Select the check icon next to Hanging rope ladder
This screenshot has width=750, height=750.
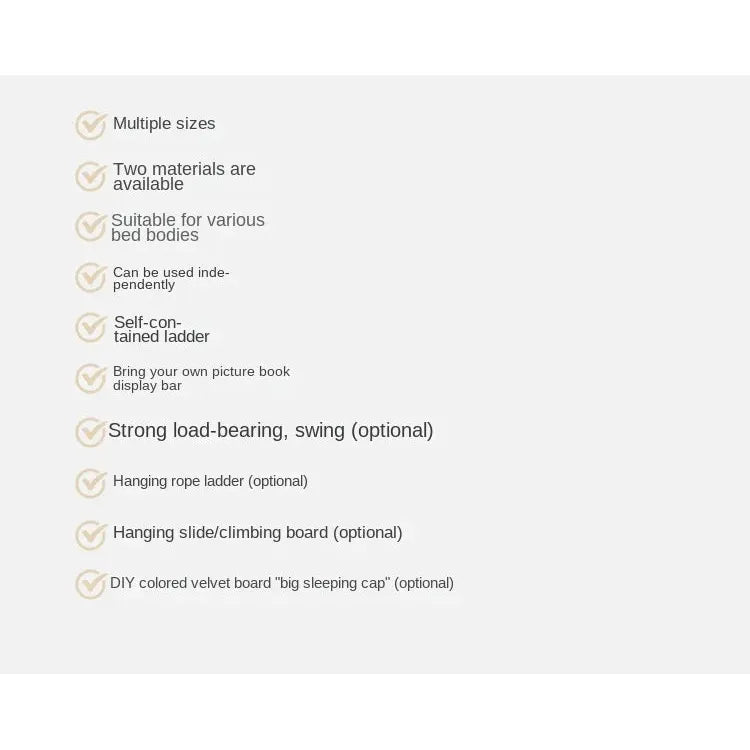click(x=91, y=483)
